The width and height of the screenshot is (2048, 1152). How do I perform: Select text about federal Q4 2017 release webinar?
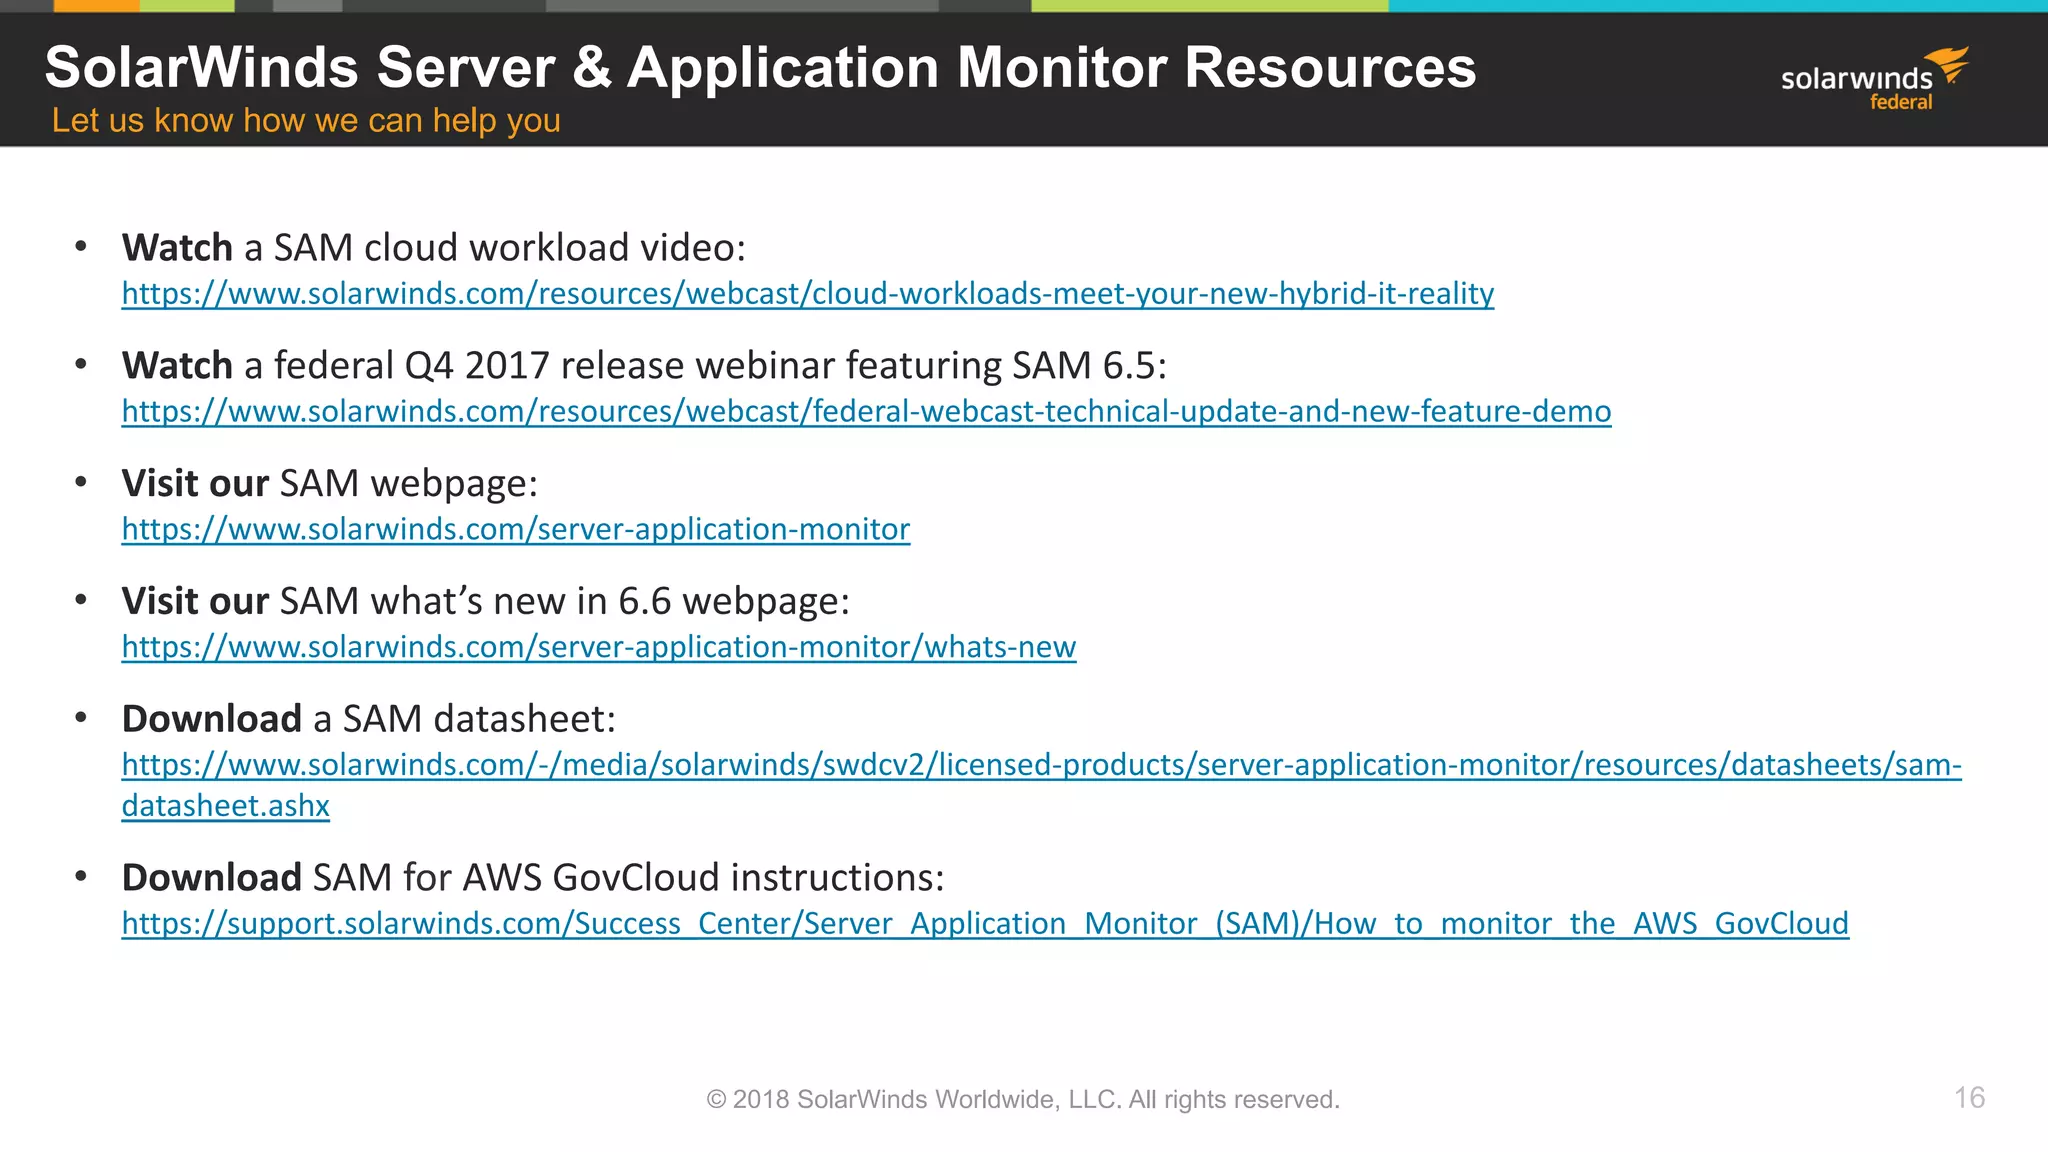[644, 365]
